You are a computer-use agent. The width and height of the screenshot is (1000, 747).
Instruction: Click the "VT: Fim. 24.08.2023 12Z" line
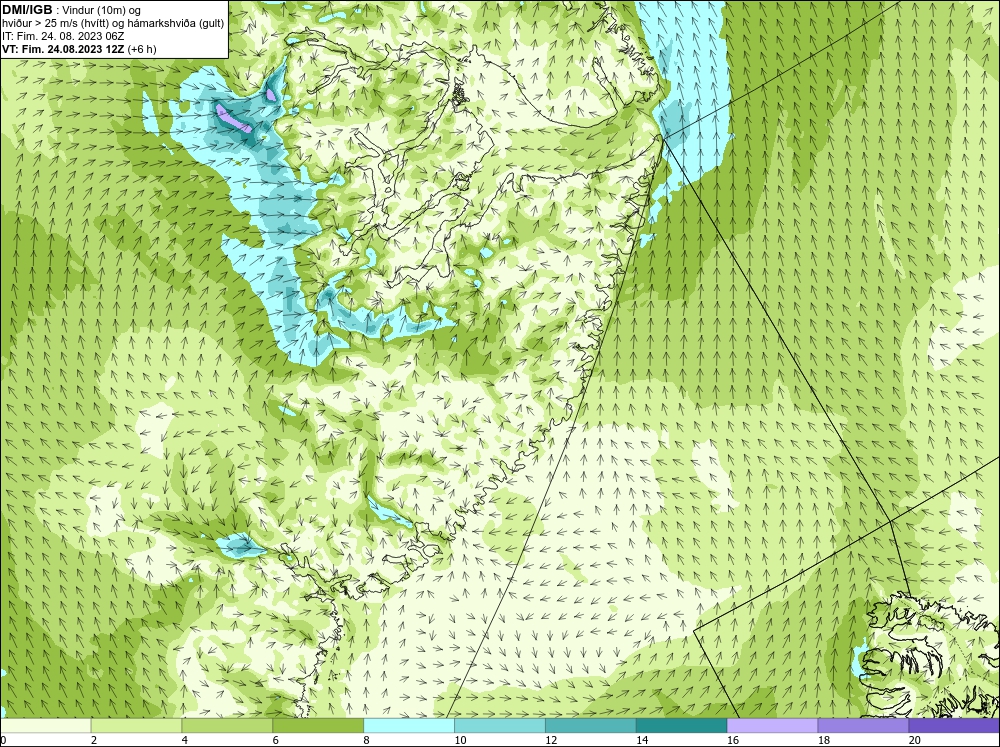tap(64, 49)
